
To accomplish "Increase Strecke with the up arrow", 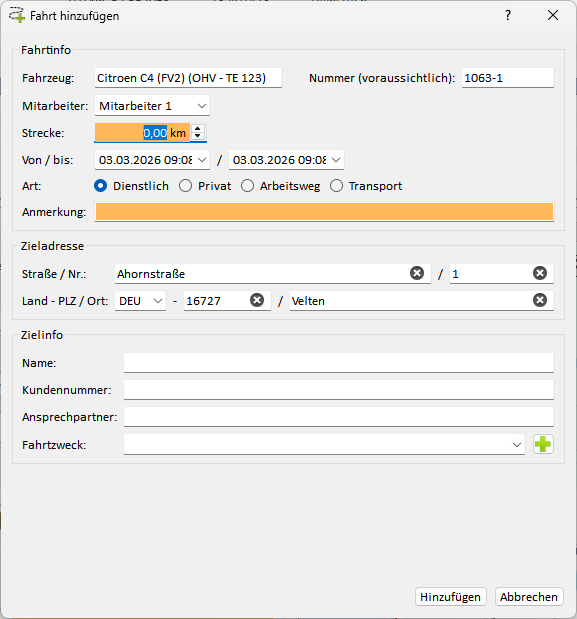I will (198, 128).
